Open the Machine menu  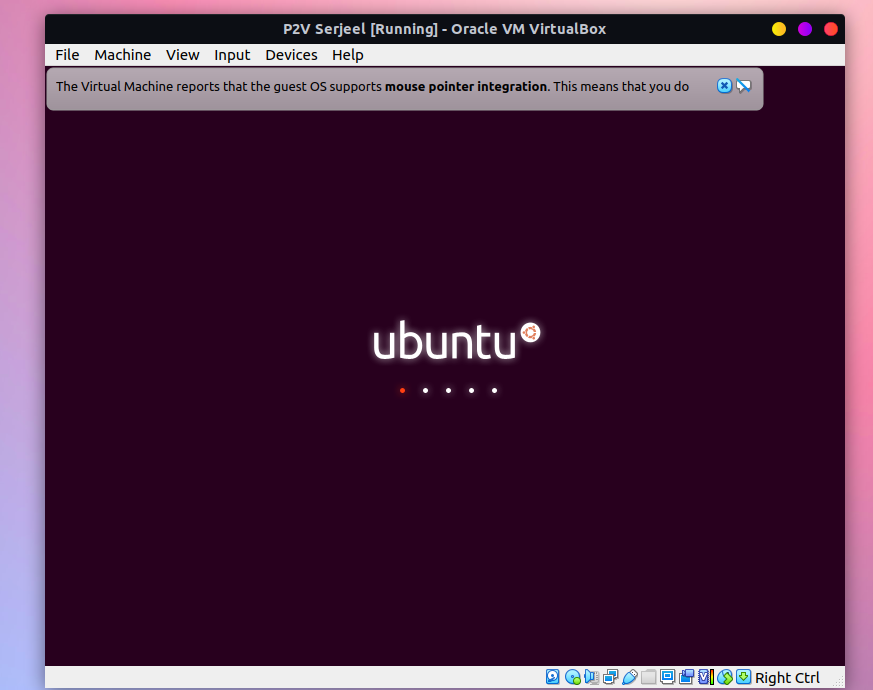122,55
